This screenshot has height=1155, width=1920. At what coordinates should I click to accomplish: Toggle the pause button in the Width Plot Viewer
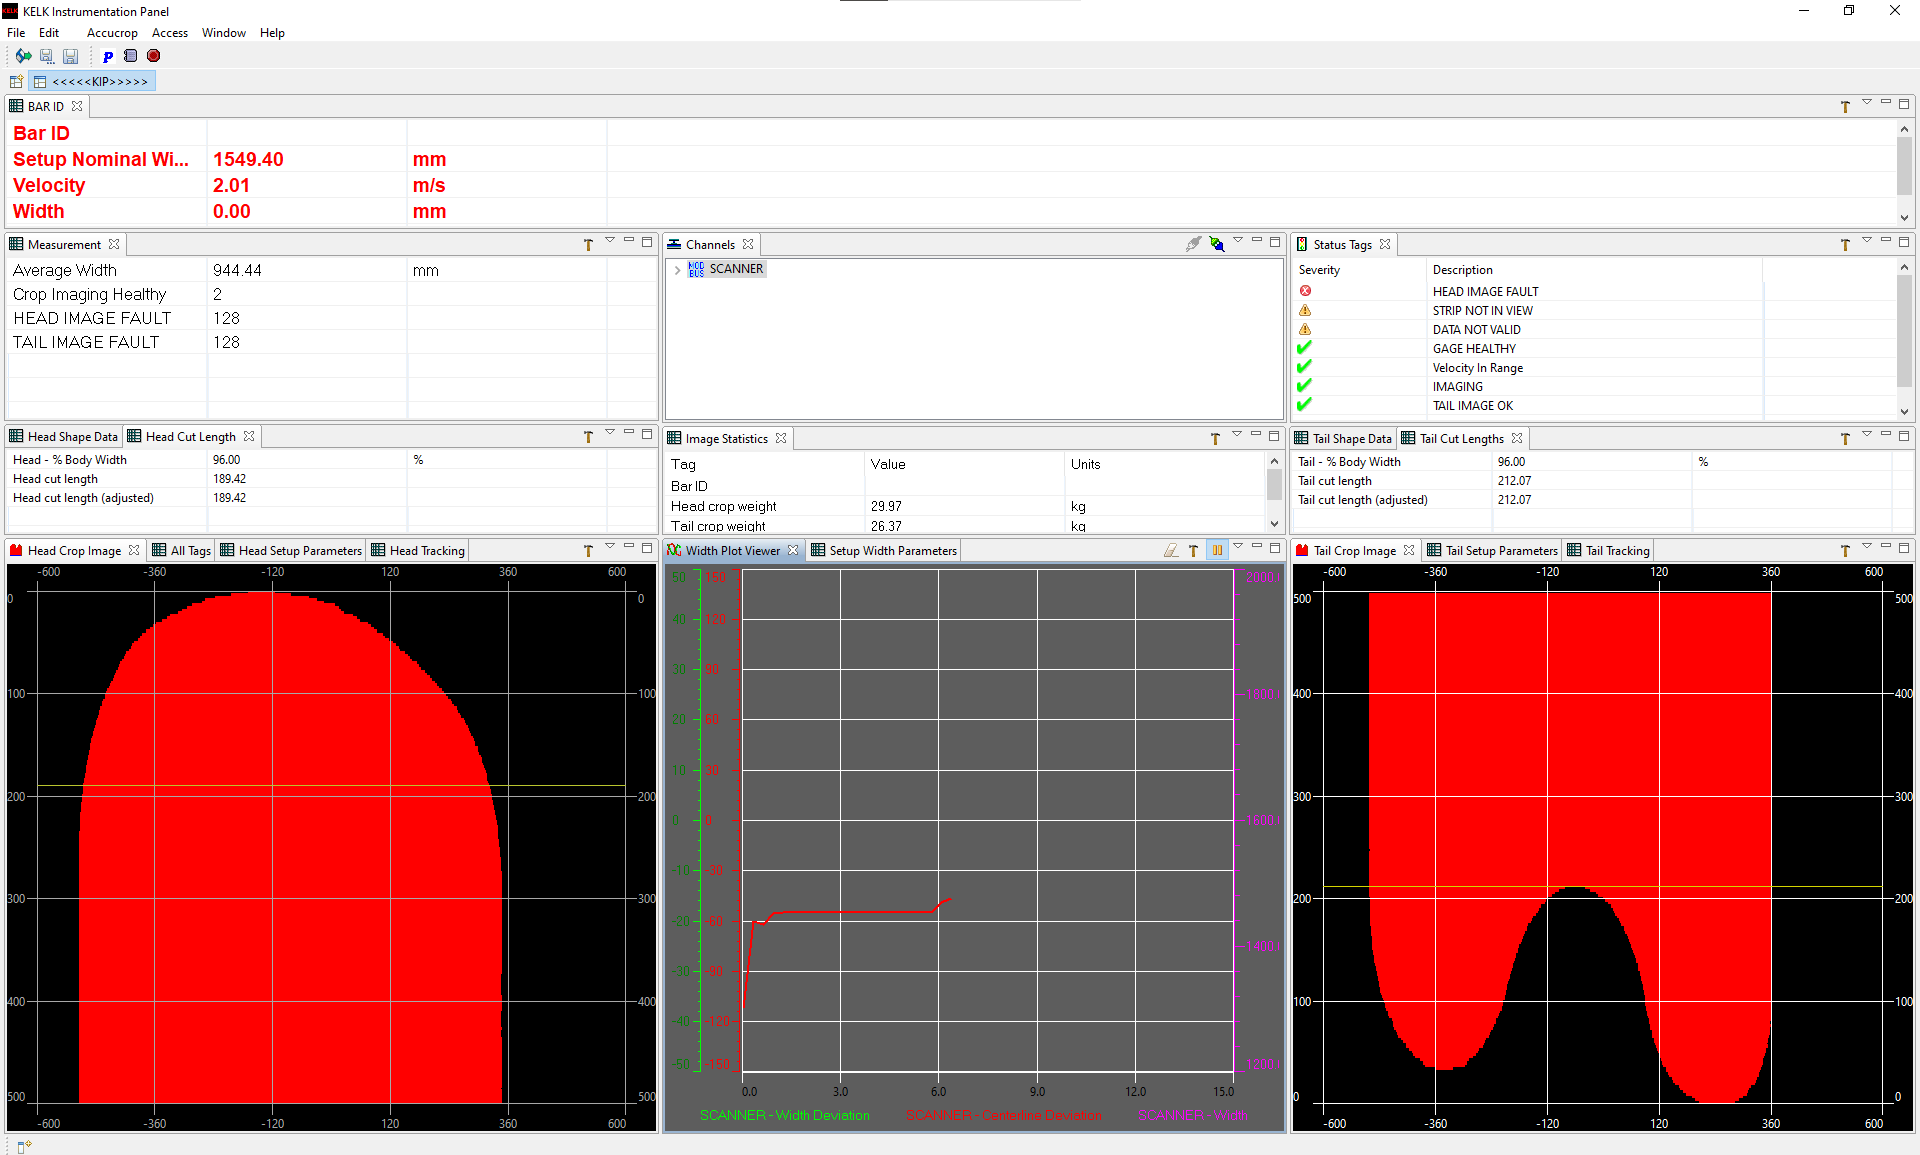tap(1217, 550)
